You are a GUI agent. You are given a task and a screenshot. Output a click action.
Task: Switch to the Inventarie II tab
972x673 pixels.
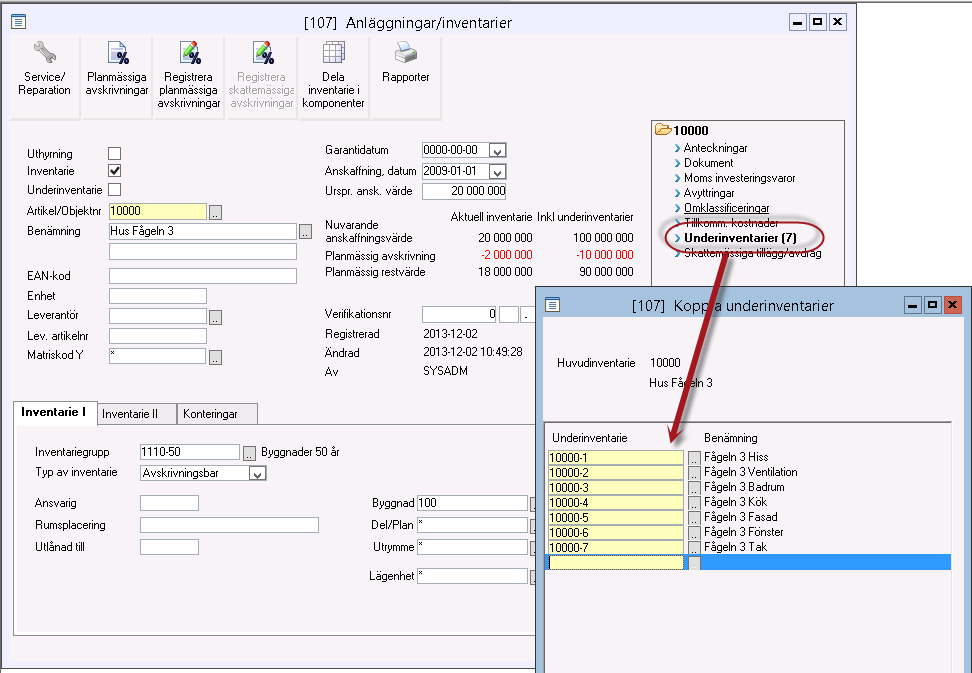tap(136, 414)
